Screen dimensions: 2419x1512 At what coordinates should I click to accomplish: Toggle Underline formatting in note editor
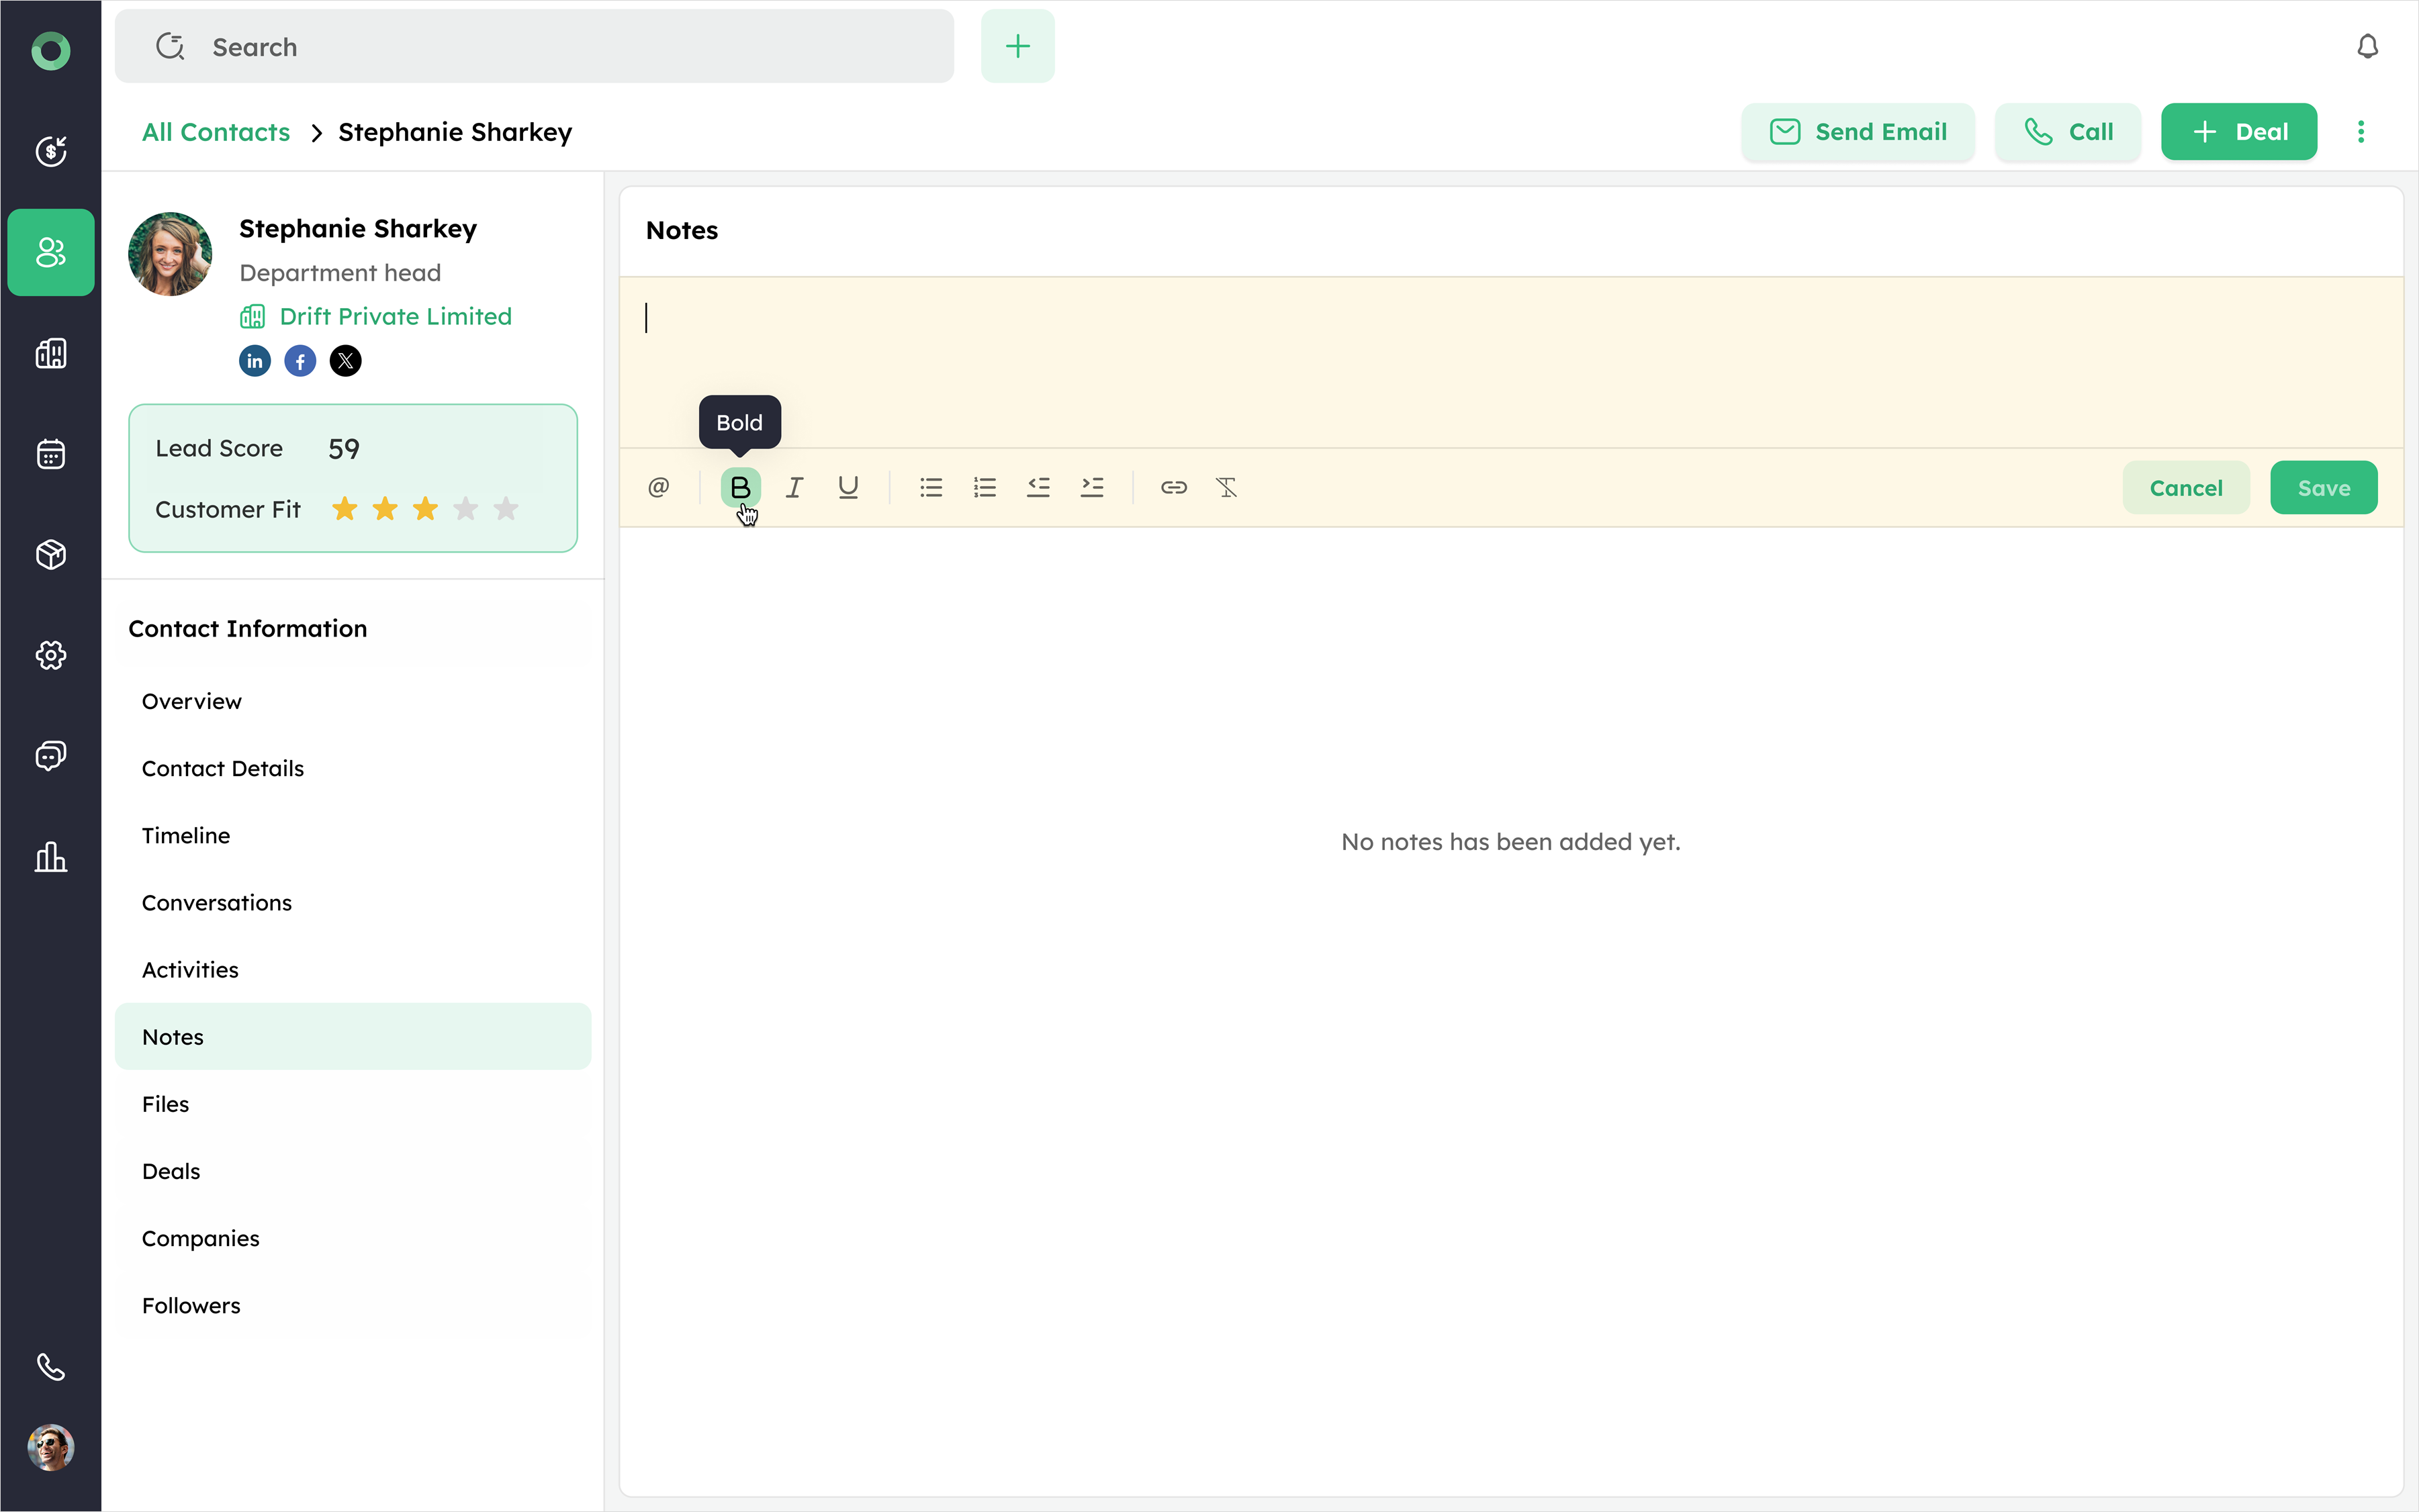point(848,487)
